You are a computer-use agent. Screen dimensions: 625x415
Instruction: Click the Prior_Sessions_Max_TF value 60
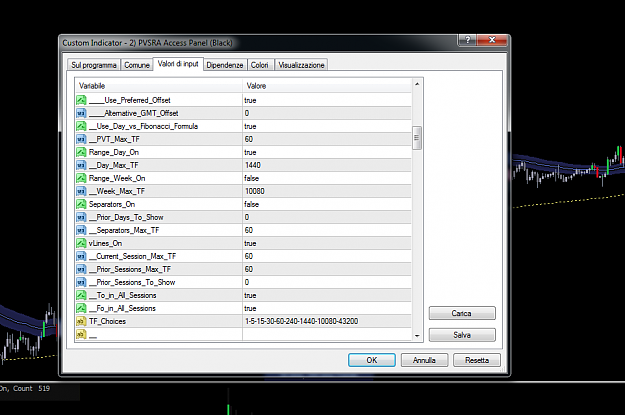[x=249, y=269]
